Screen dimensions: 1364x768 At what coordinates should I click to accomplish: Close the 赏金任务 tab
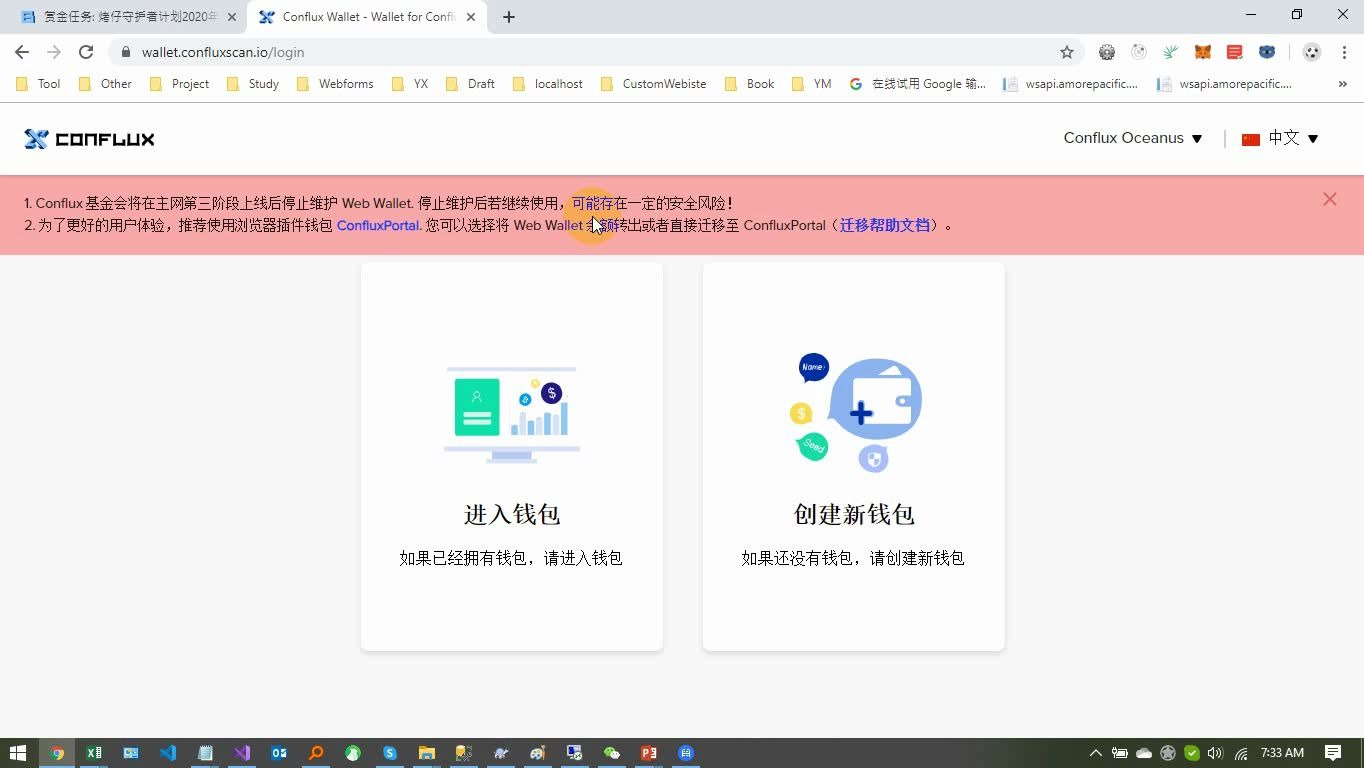point(232,17)
